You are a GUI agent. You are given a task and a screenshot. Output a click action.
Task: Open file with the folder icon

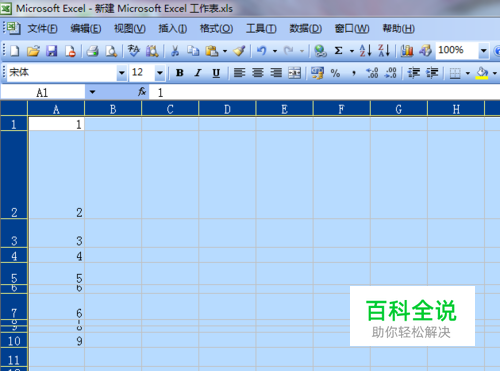point(33,51)
